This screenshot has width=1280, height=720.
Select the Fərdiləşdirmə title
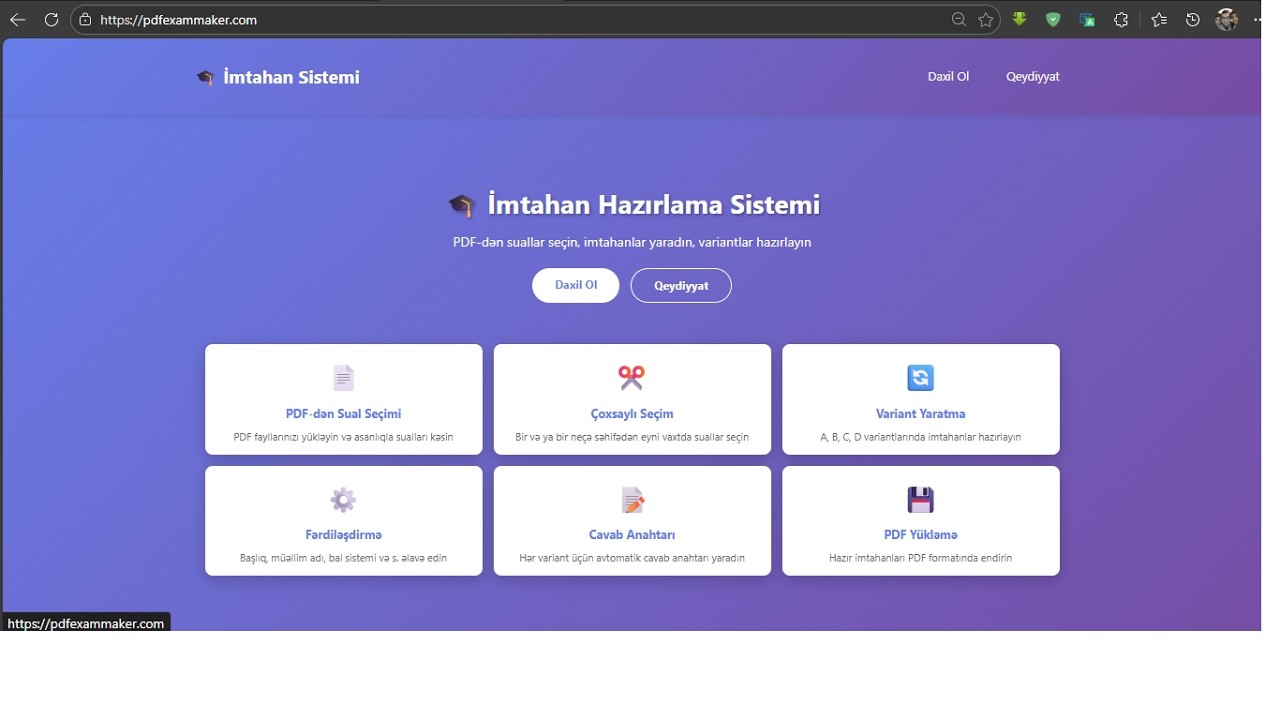tap(343, 535)
